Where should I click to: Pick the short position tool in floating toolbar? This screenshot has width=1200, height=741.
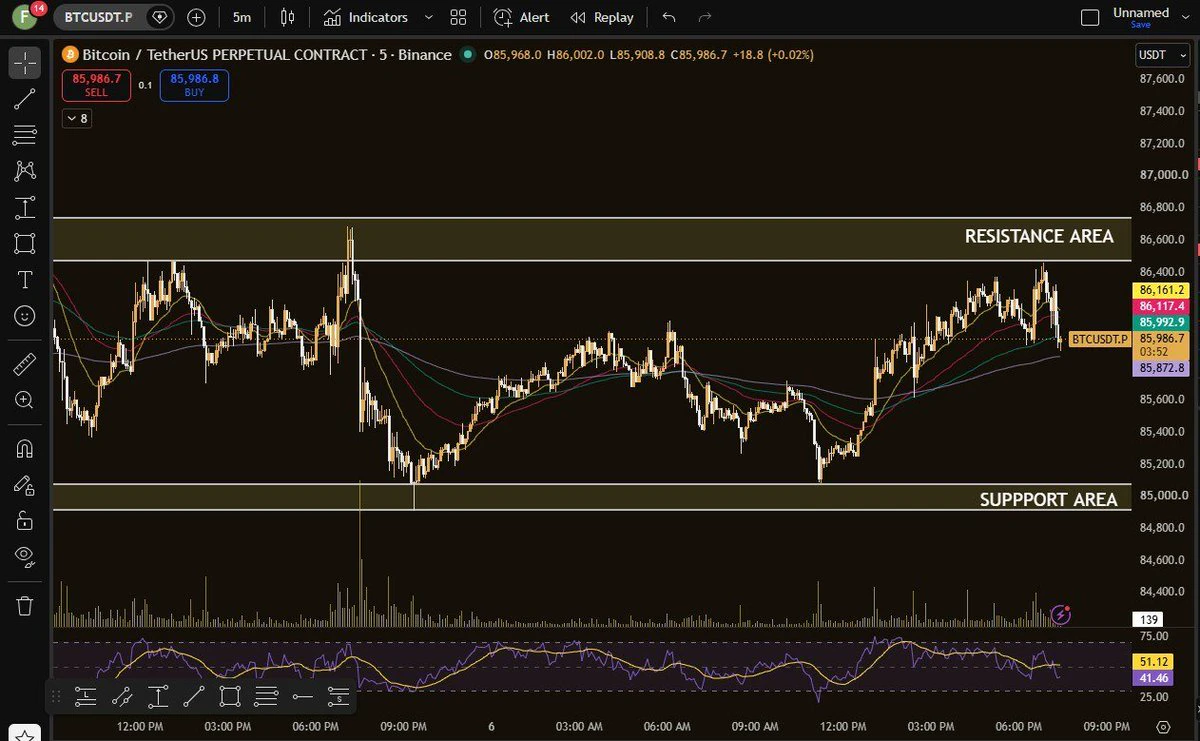click(x=338, y=696)
